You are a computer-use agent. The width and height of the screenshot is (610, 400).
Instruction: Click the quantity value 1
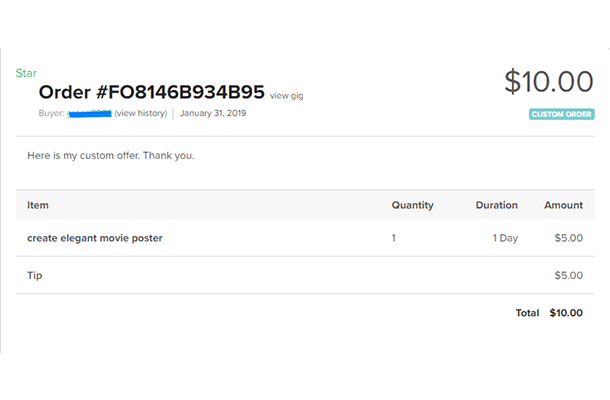pos(394,238)
